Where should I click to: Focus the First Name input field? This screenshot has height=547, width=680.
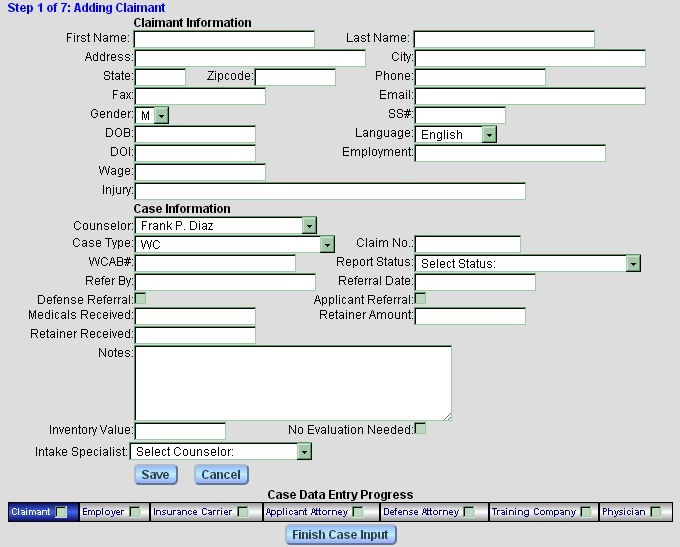pyautogui.click(x=224, y=39)
